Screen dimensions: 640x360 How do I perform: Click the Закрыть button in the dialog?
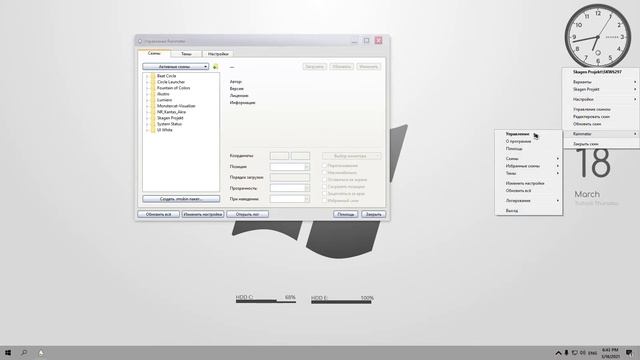pos(373,214)
